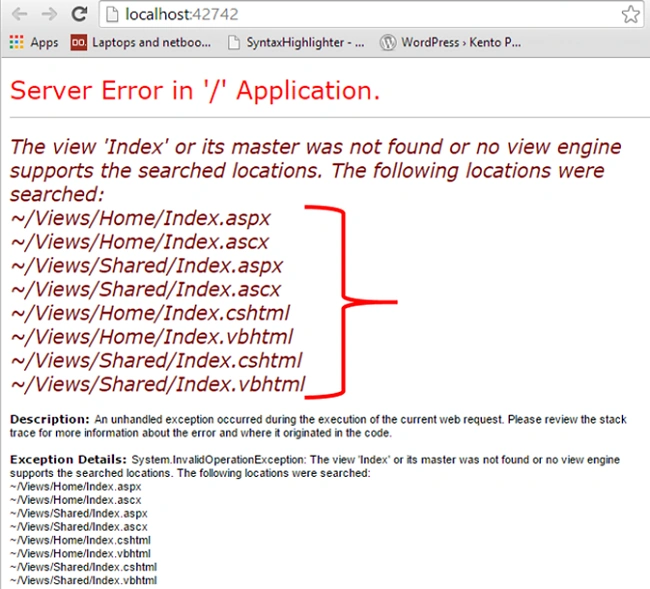The image size is (650, 589).
Task: Click the large italic ~/Views/Shared/Index.vbhtml line
Action: click(x=158, y=384)
